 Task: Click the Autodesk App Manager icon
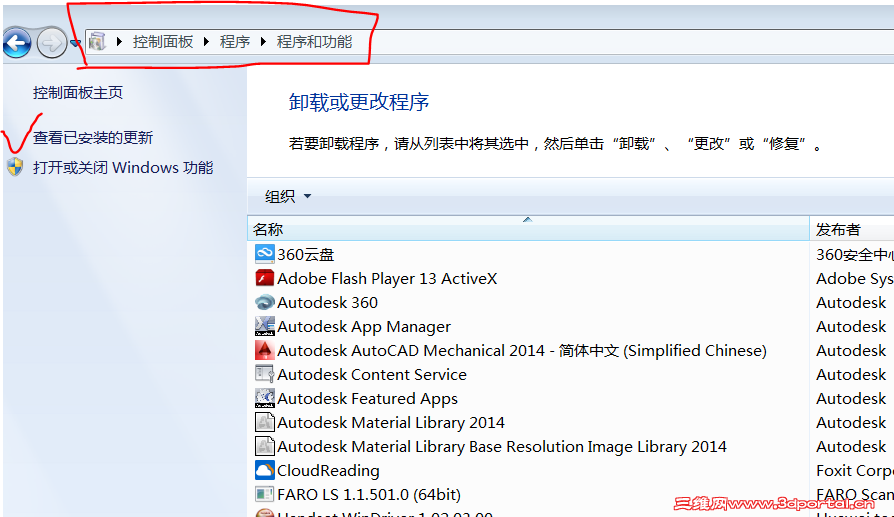(265, 326)
